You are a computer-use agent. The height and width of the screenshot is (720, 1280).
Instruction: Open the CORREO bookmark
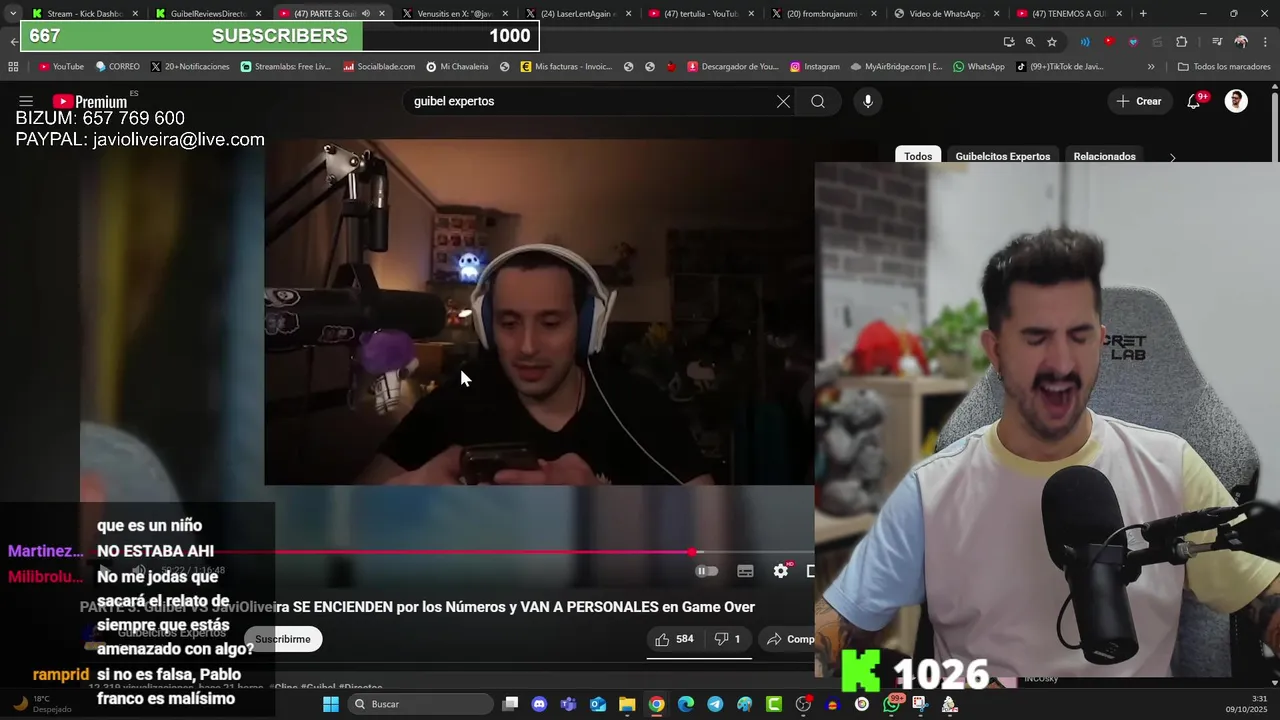(x=117, y=67)
